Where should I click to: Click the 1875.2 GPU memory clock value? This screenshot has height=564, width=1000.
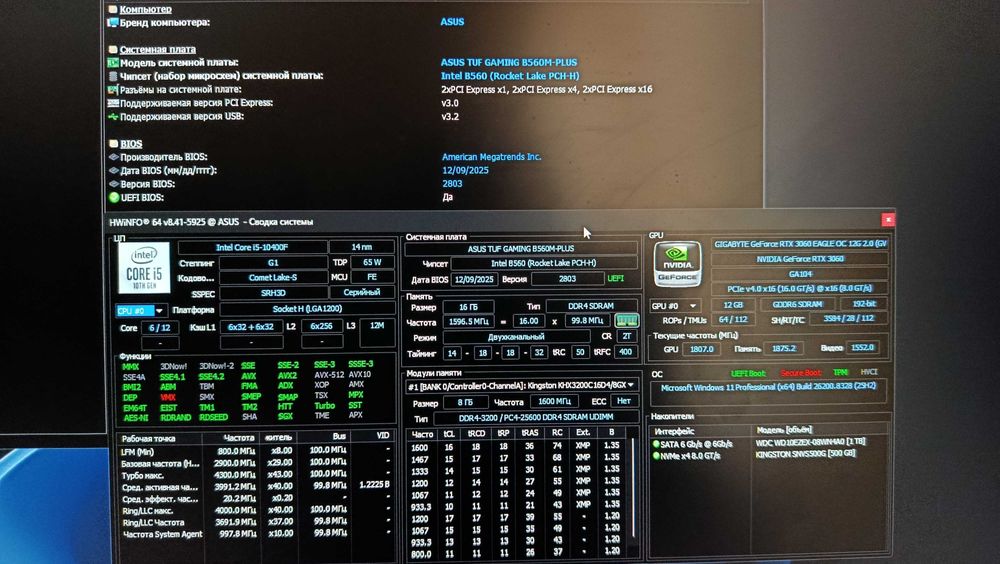(783, 348)
